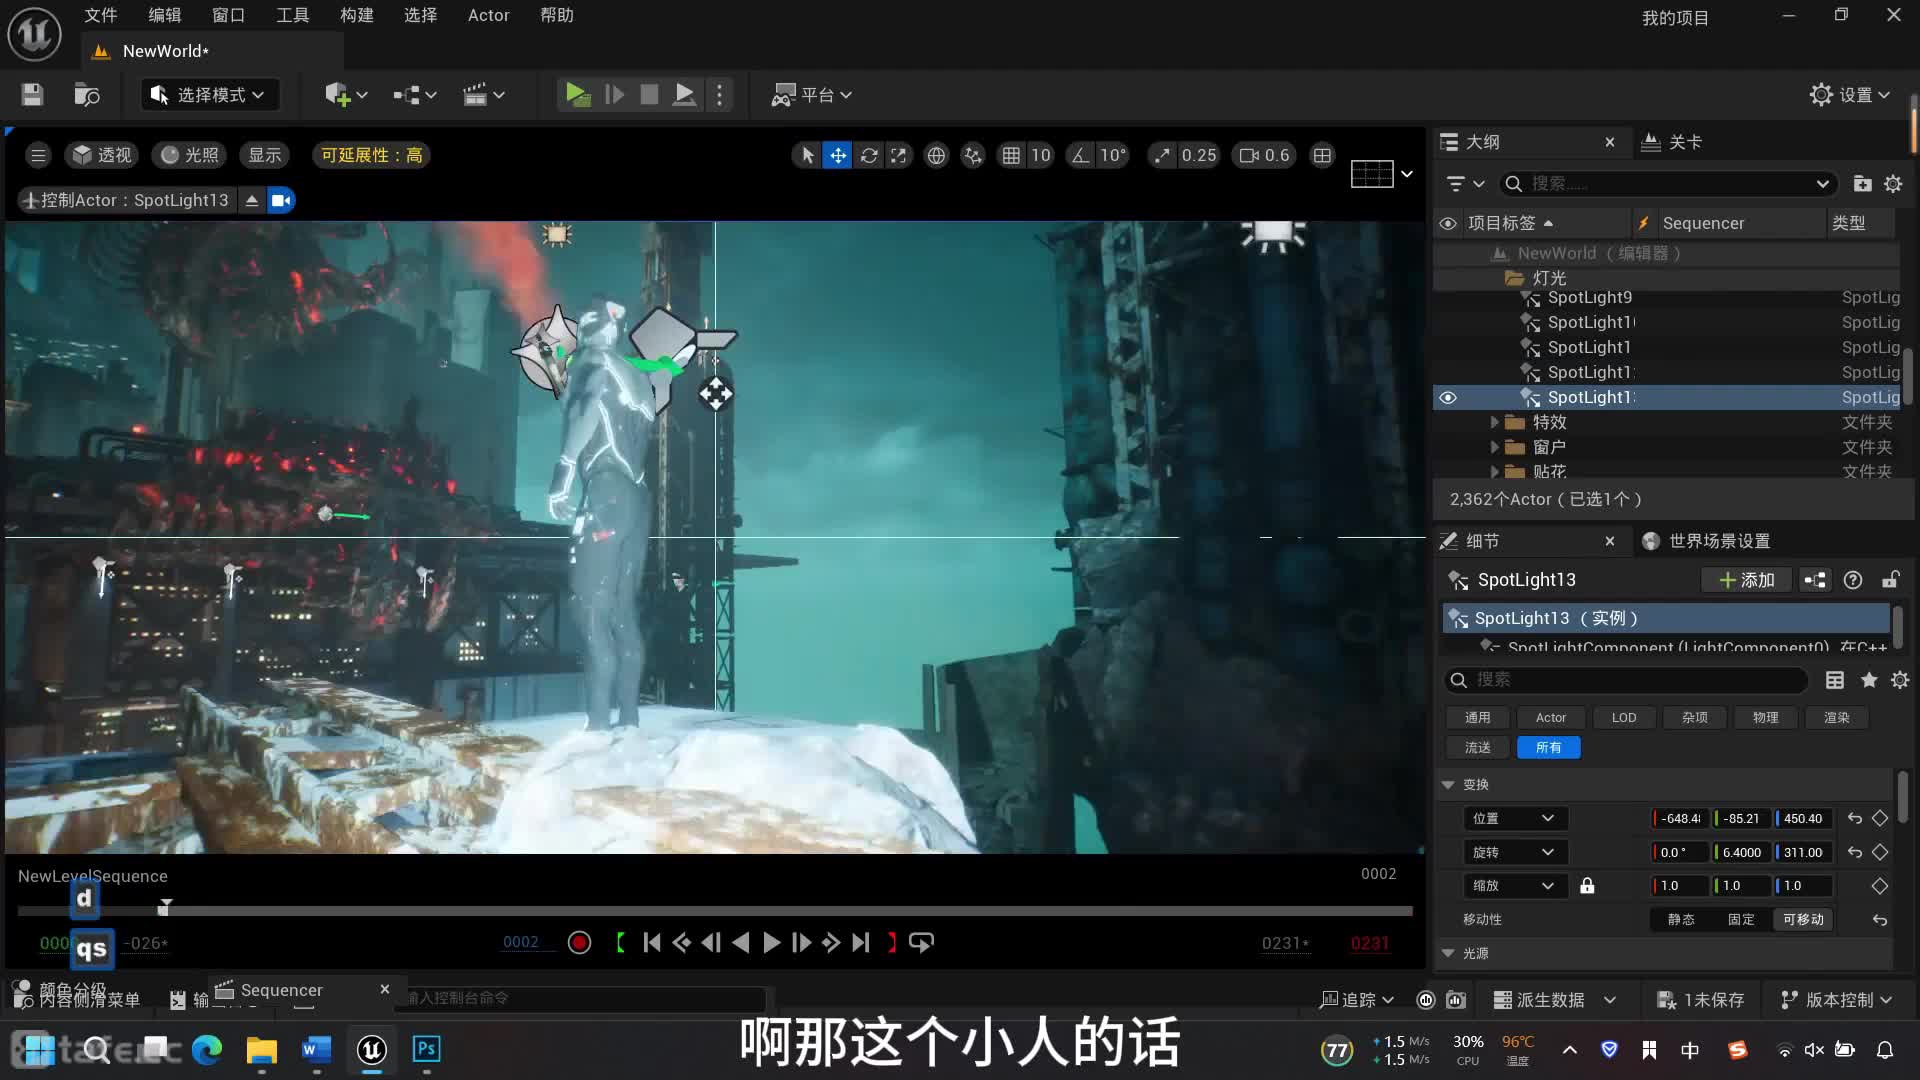Toggle surface snapping icon
The width and height of the screenshot is (1920, 1080).
pyautogui.click(x=973, y=155)
